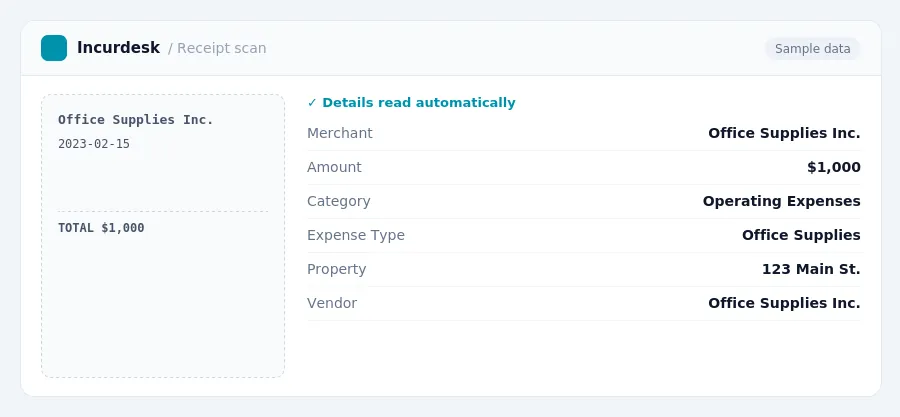Click the receipt header Office Supplies Inc.
The height and width of the screenshot is (417, 900).
click(135, 120)
